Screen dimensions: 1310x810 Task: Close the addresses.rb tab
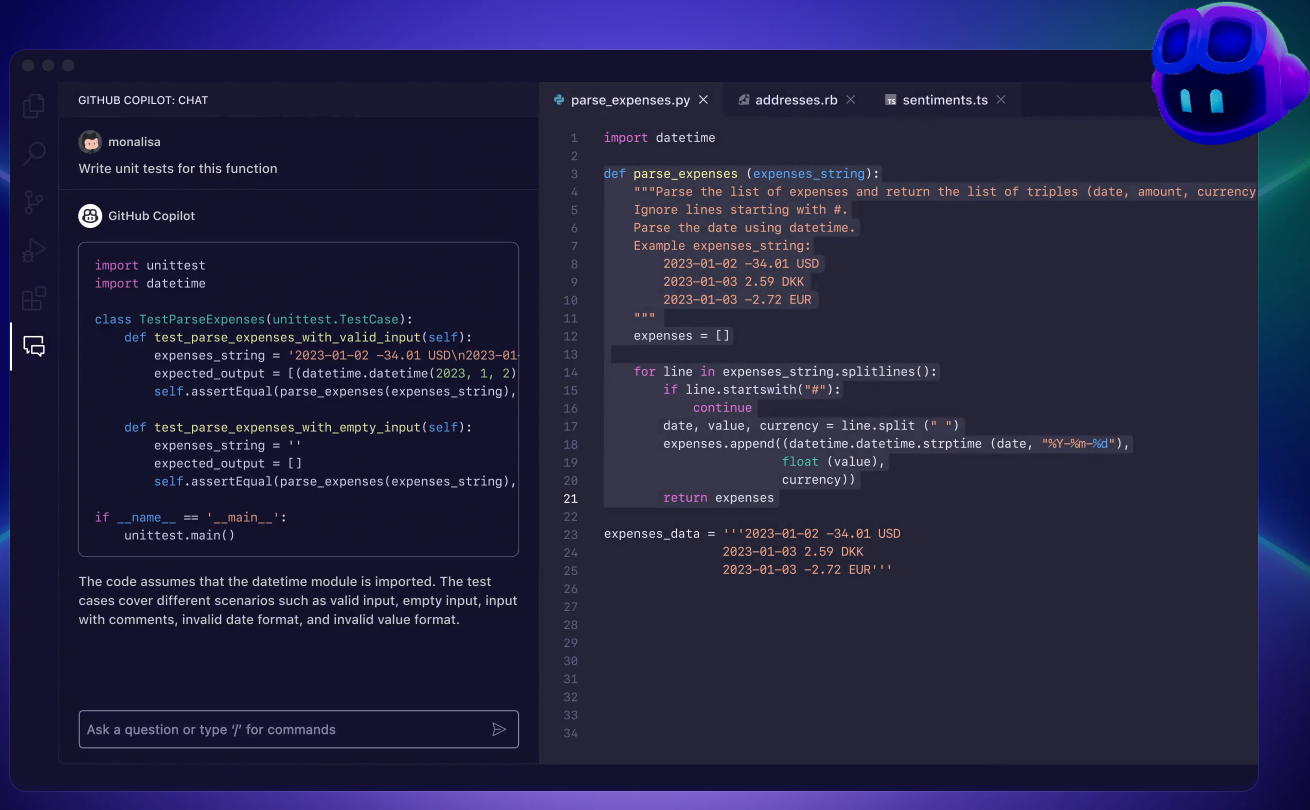851,100
